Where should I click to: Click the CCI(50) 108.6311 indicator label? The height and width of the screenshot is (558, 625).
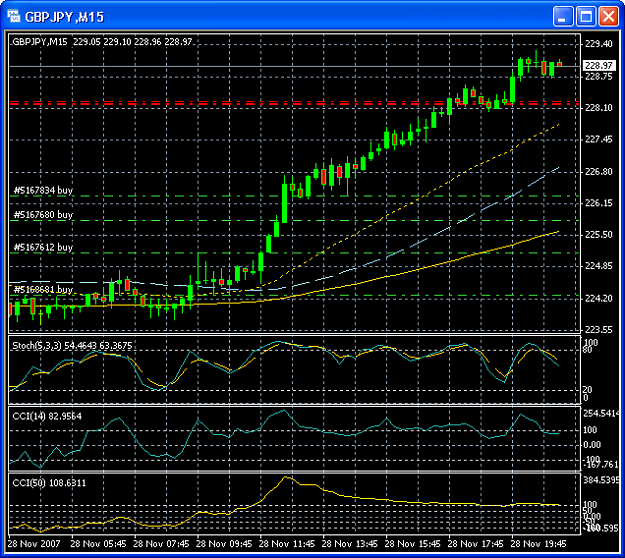click(49, 483)
